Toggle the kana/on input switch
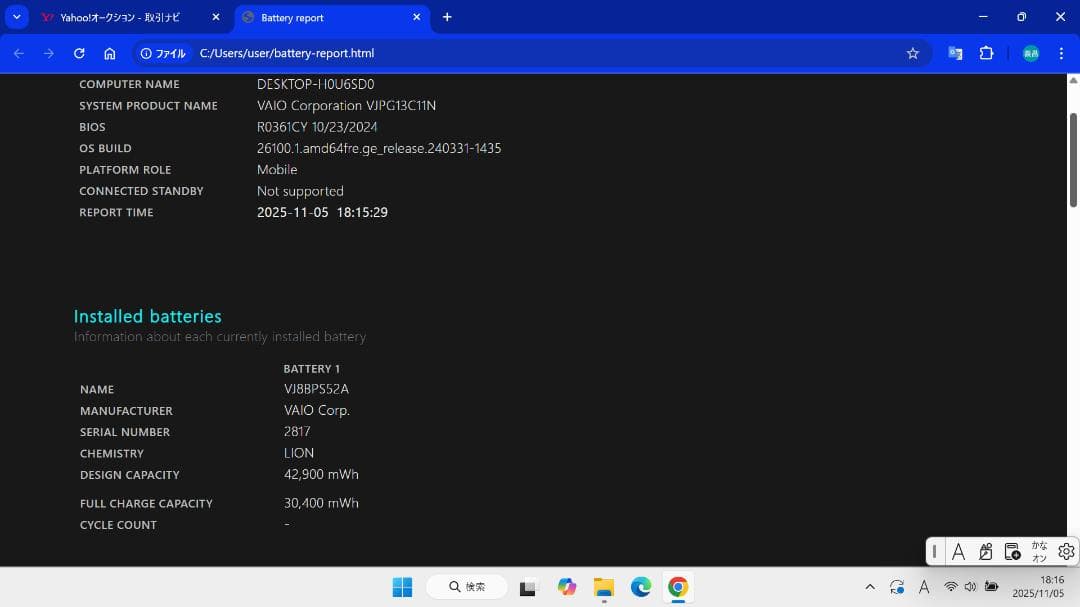 [1040, 551]
